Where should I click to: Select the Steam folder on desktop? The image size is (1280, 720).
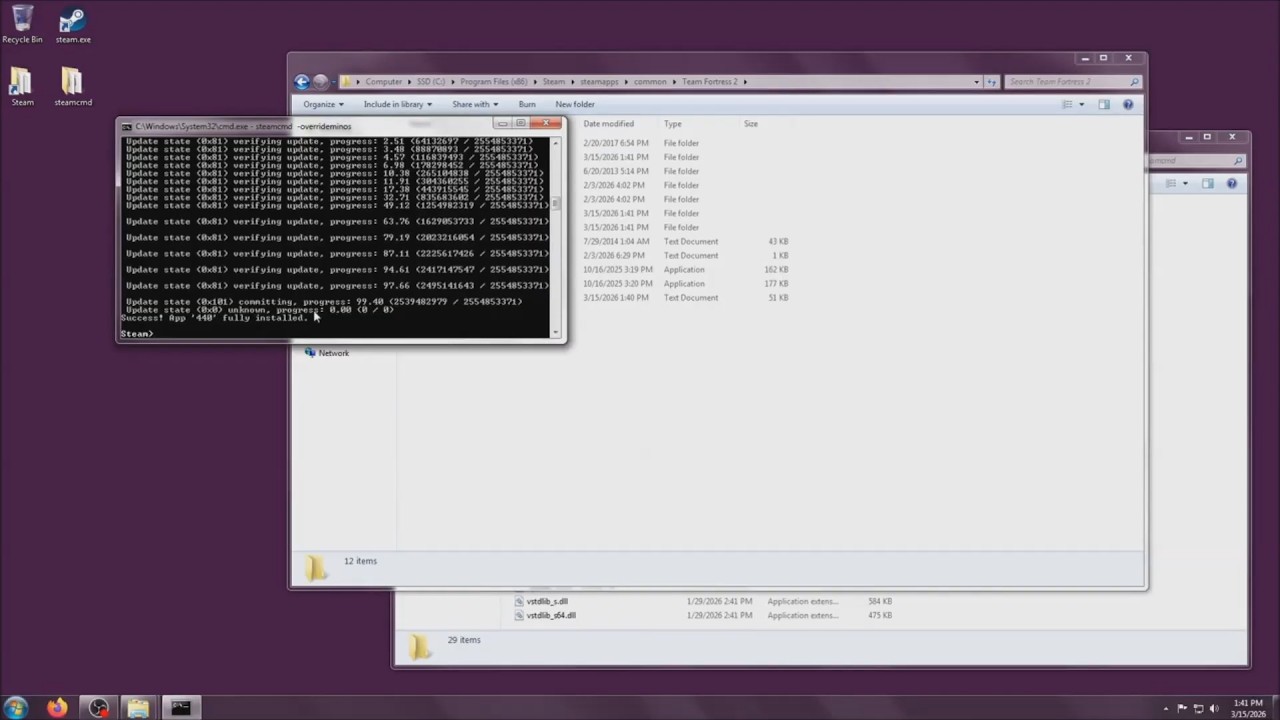point(22,87)
